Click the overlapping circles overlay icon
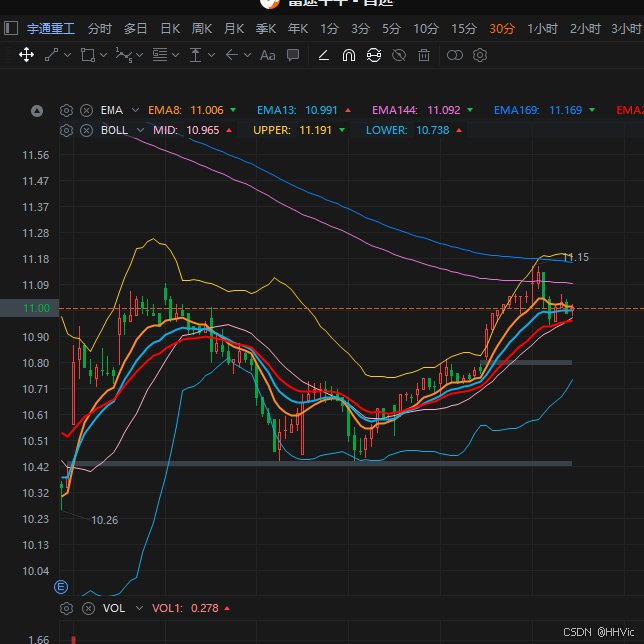 point(455,55)
